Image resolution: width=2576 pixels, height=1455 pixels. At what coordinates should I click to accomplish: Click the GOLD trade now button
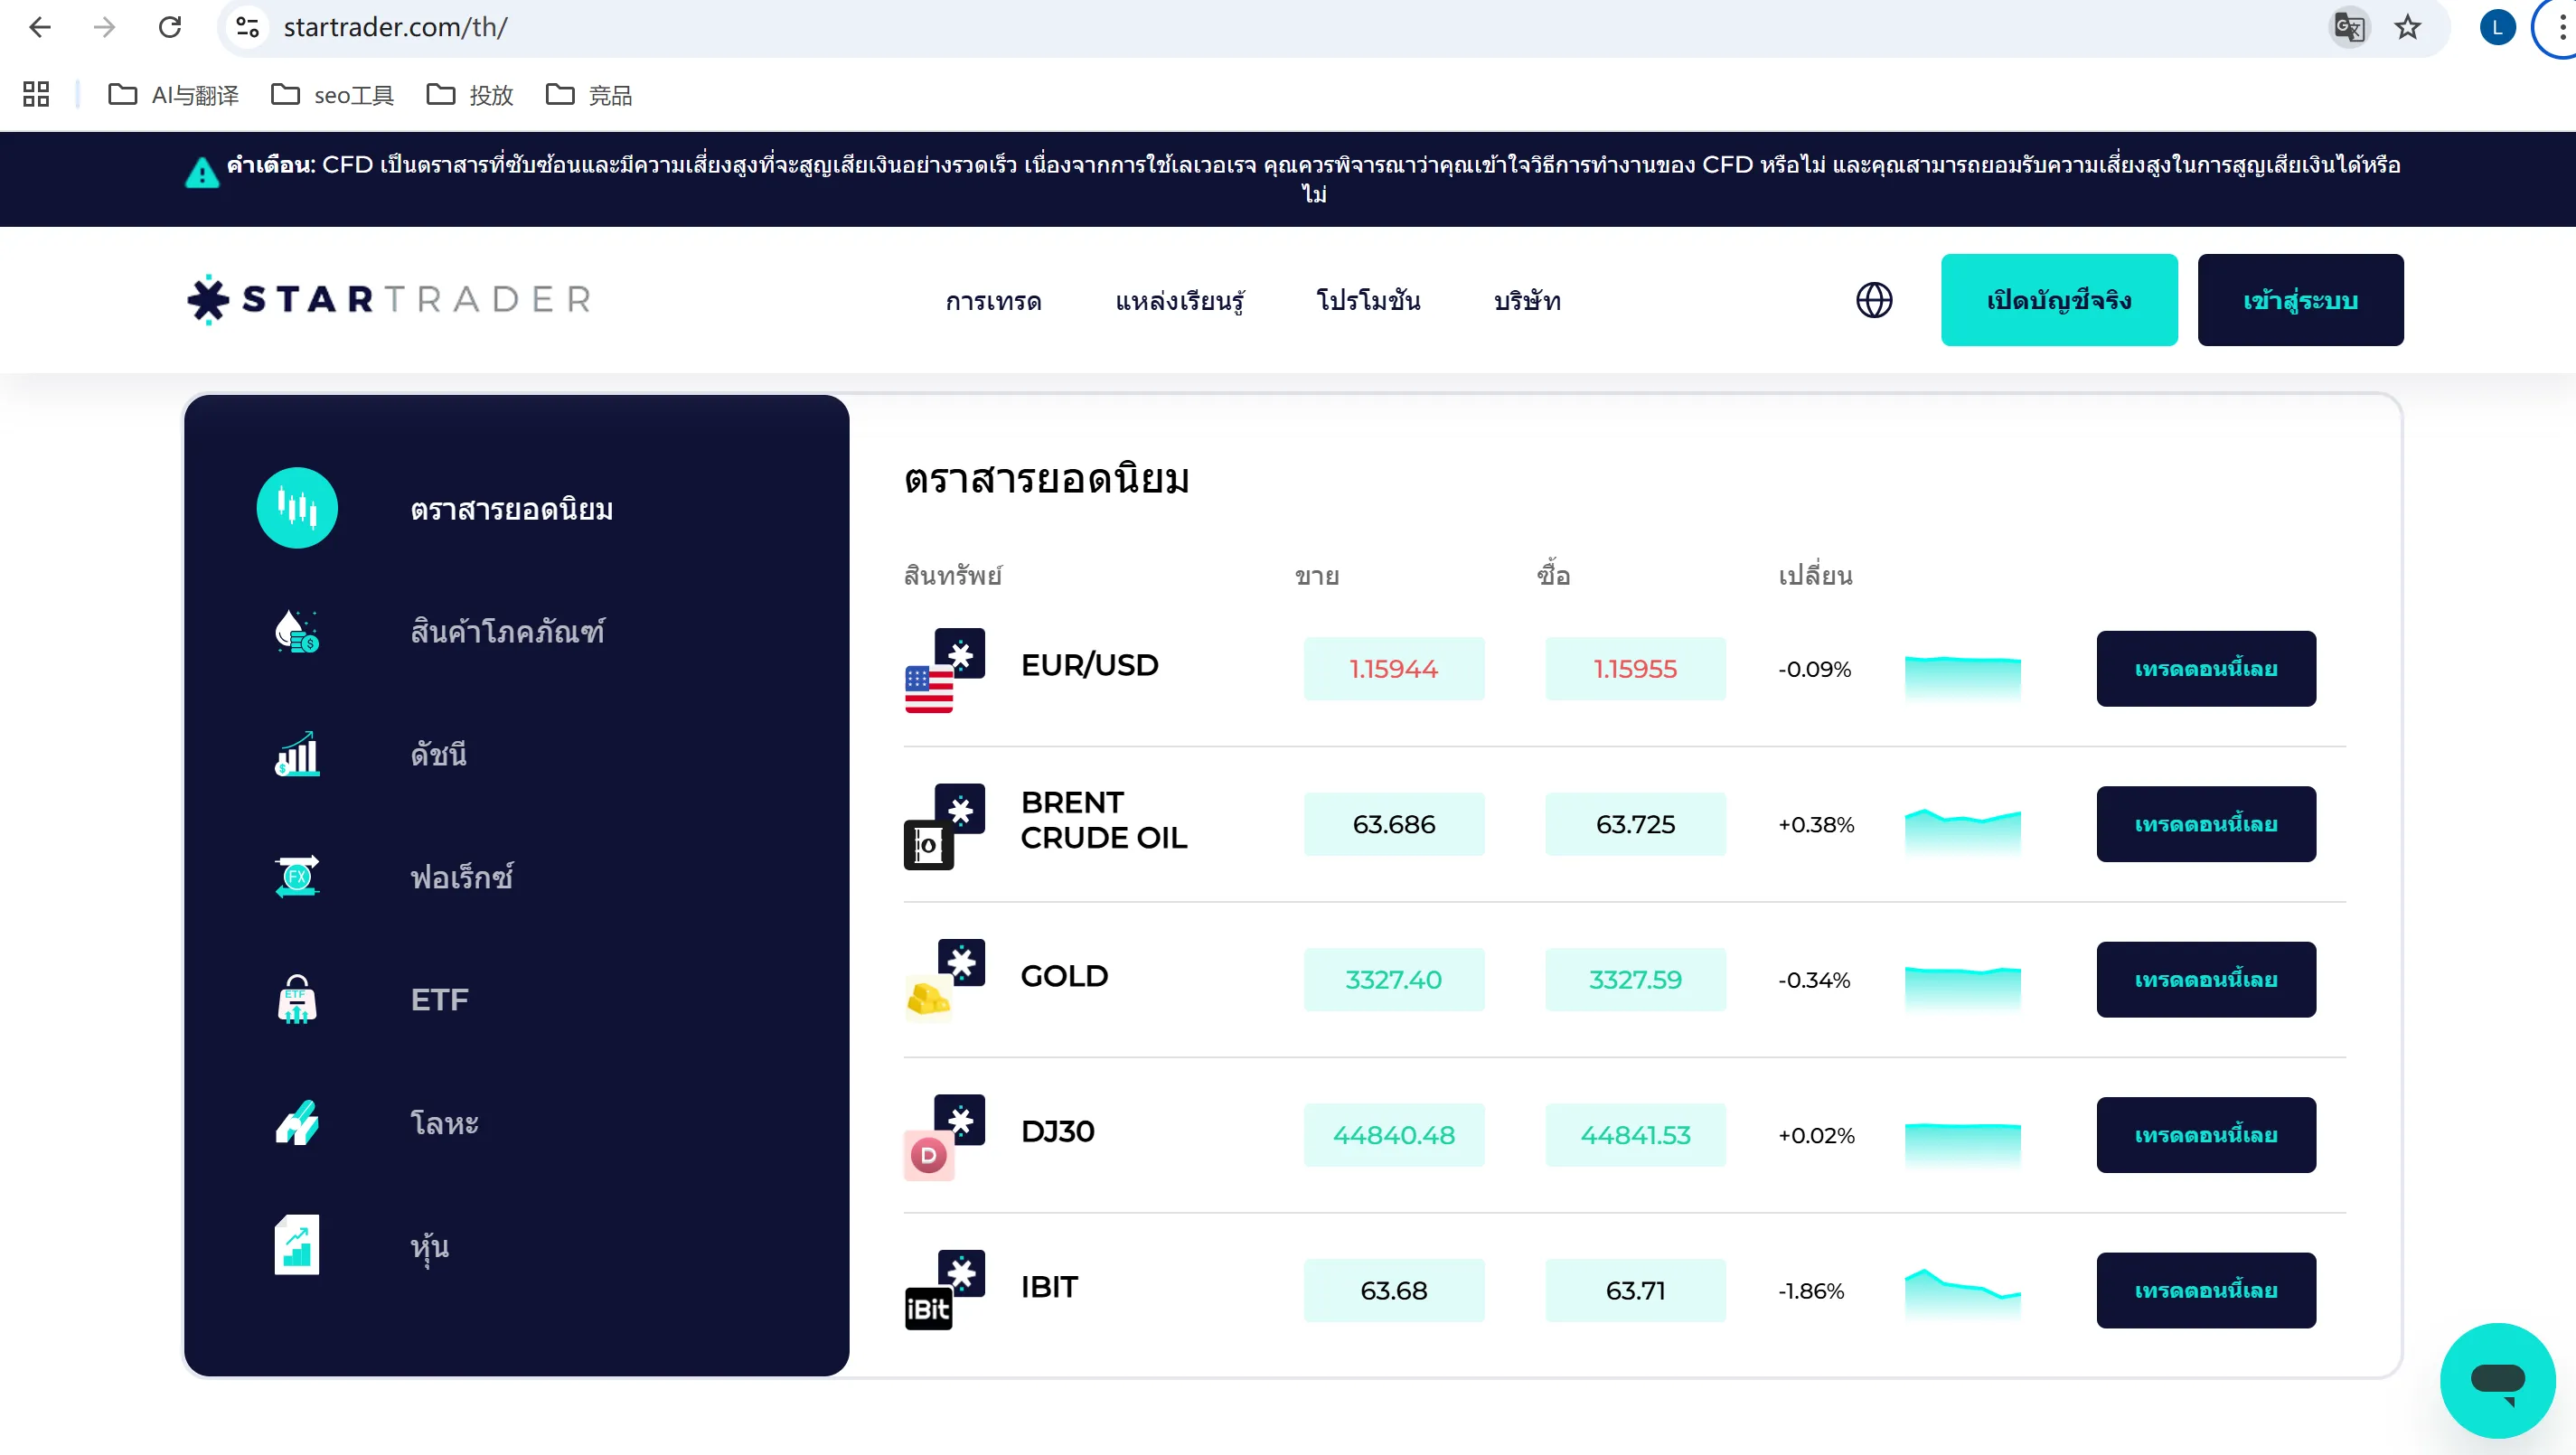[2206, 980]
